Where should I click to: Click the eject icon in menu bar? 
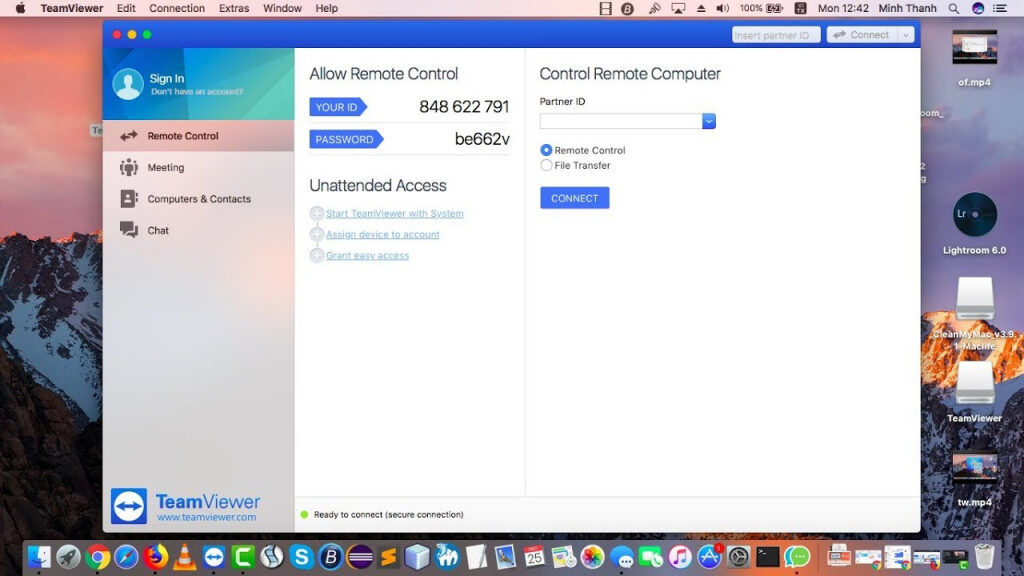point(701,8)
